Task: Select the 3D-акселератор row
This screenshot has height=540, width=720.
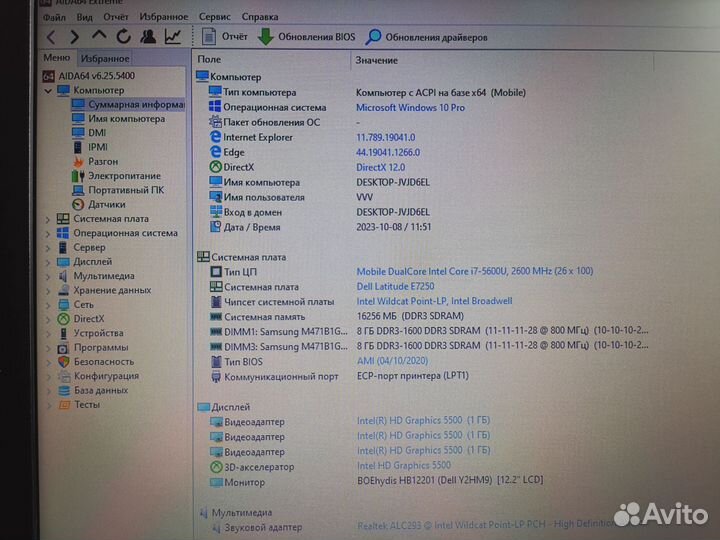Action: 330,466
